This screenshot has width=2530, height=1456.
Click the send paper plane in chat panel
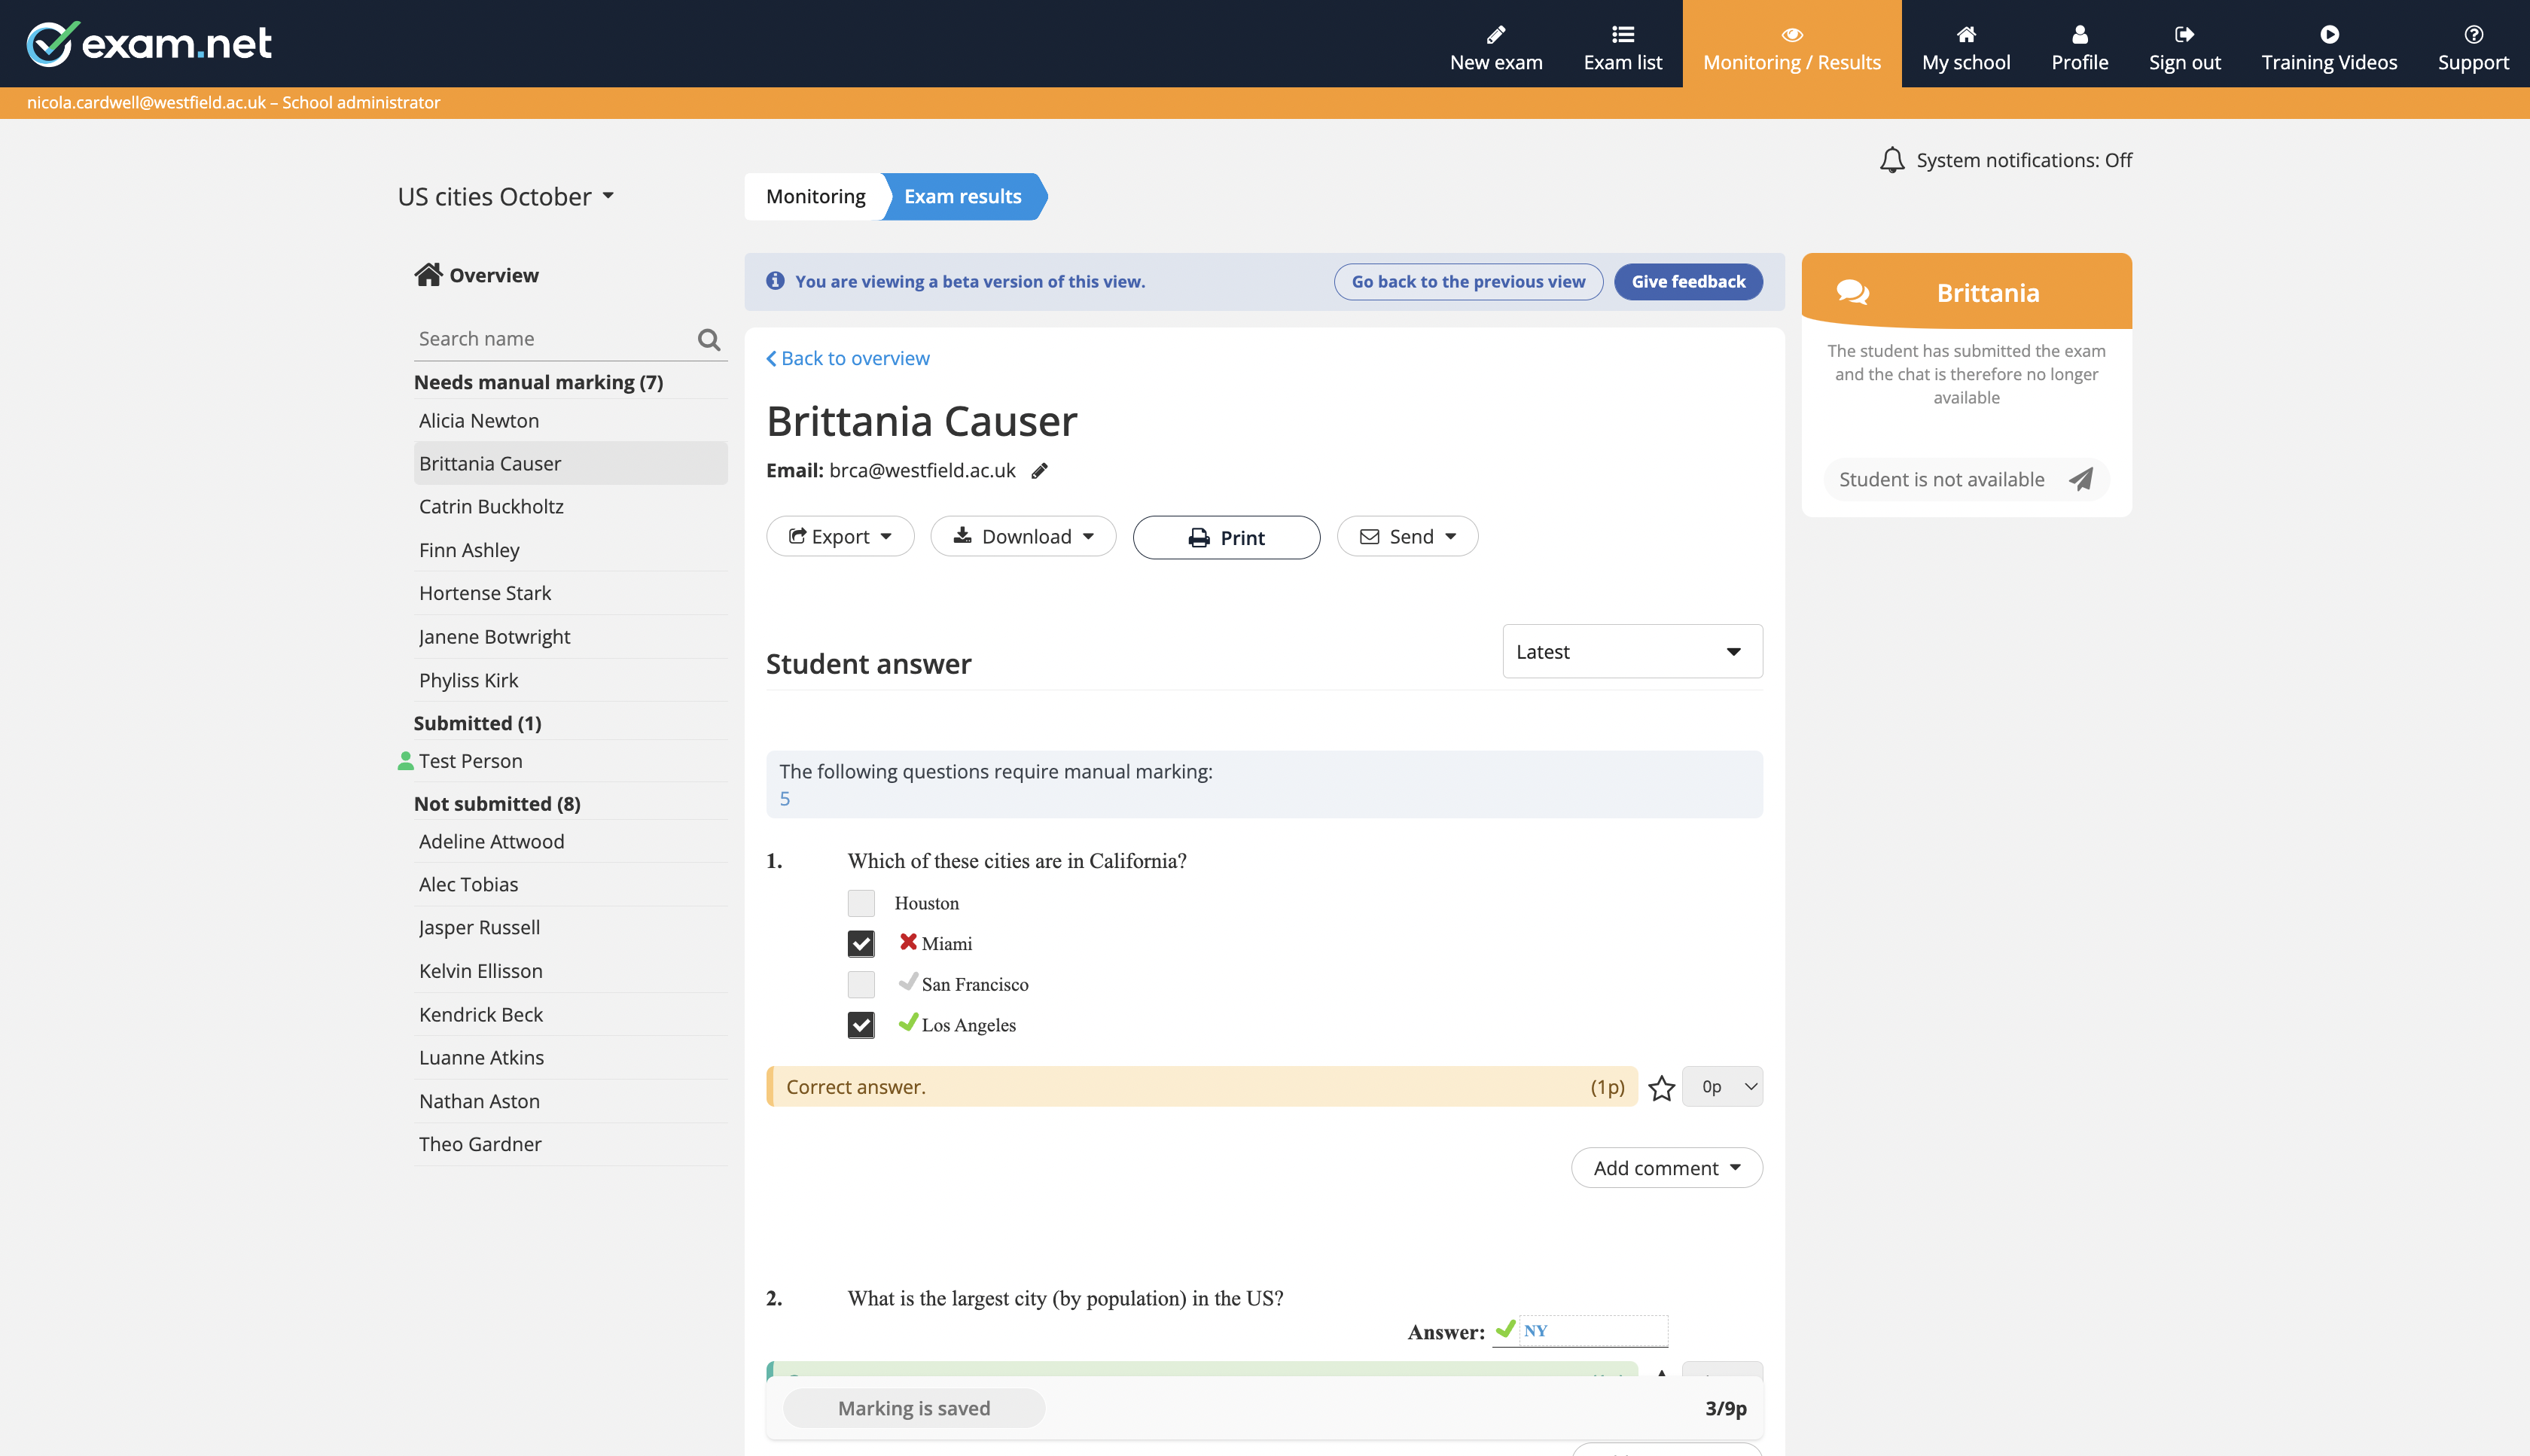pyautogui.click(x=2081, y=479)
